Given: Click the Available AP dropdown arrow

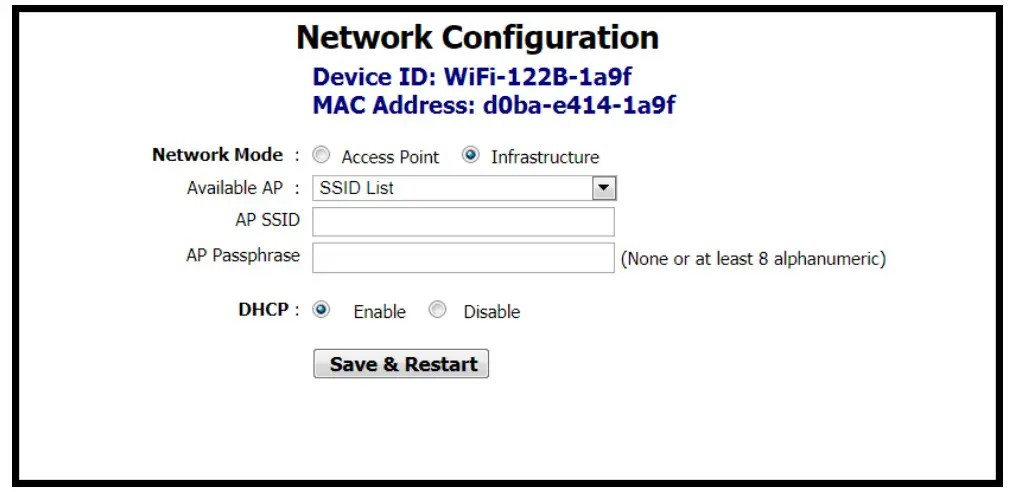Looking at the screenshot, I should point(604,188).
